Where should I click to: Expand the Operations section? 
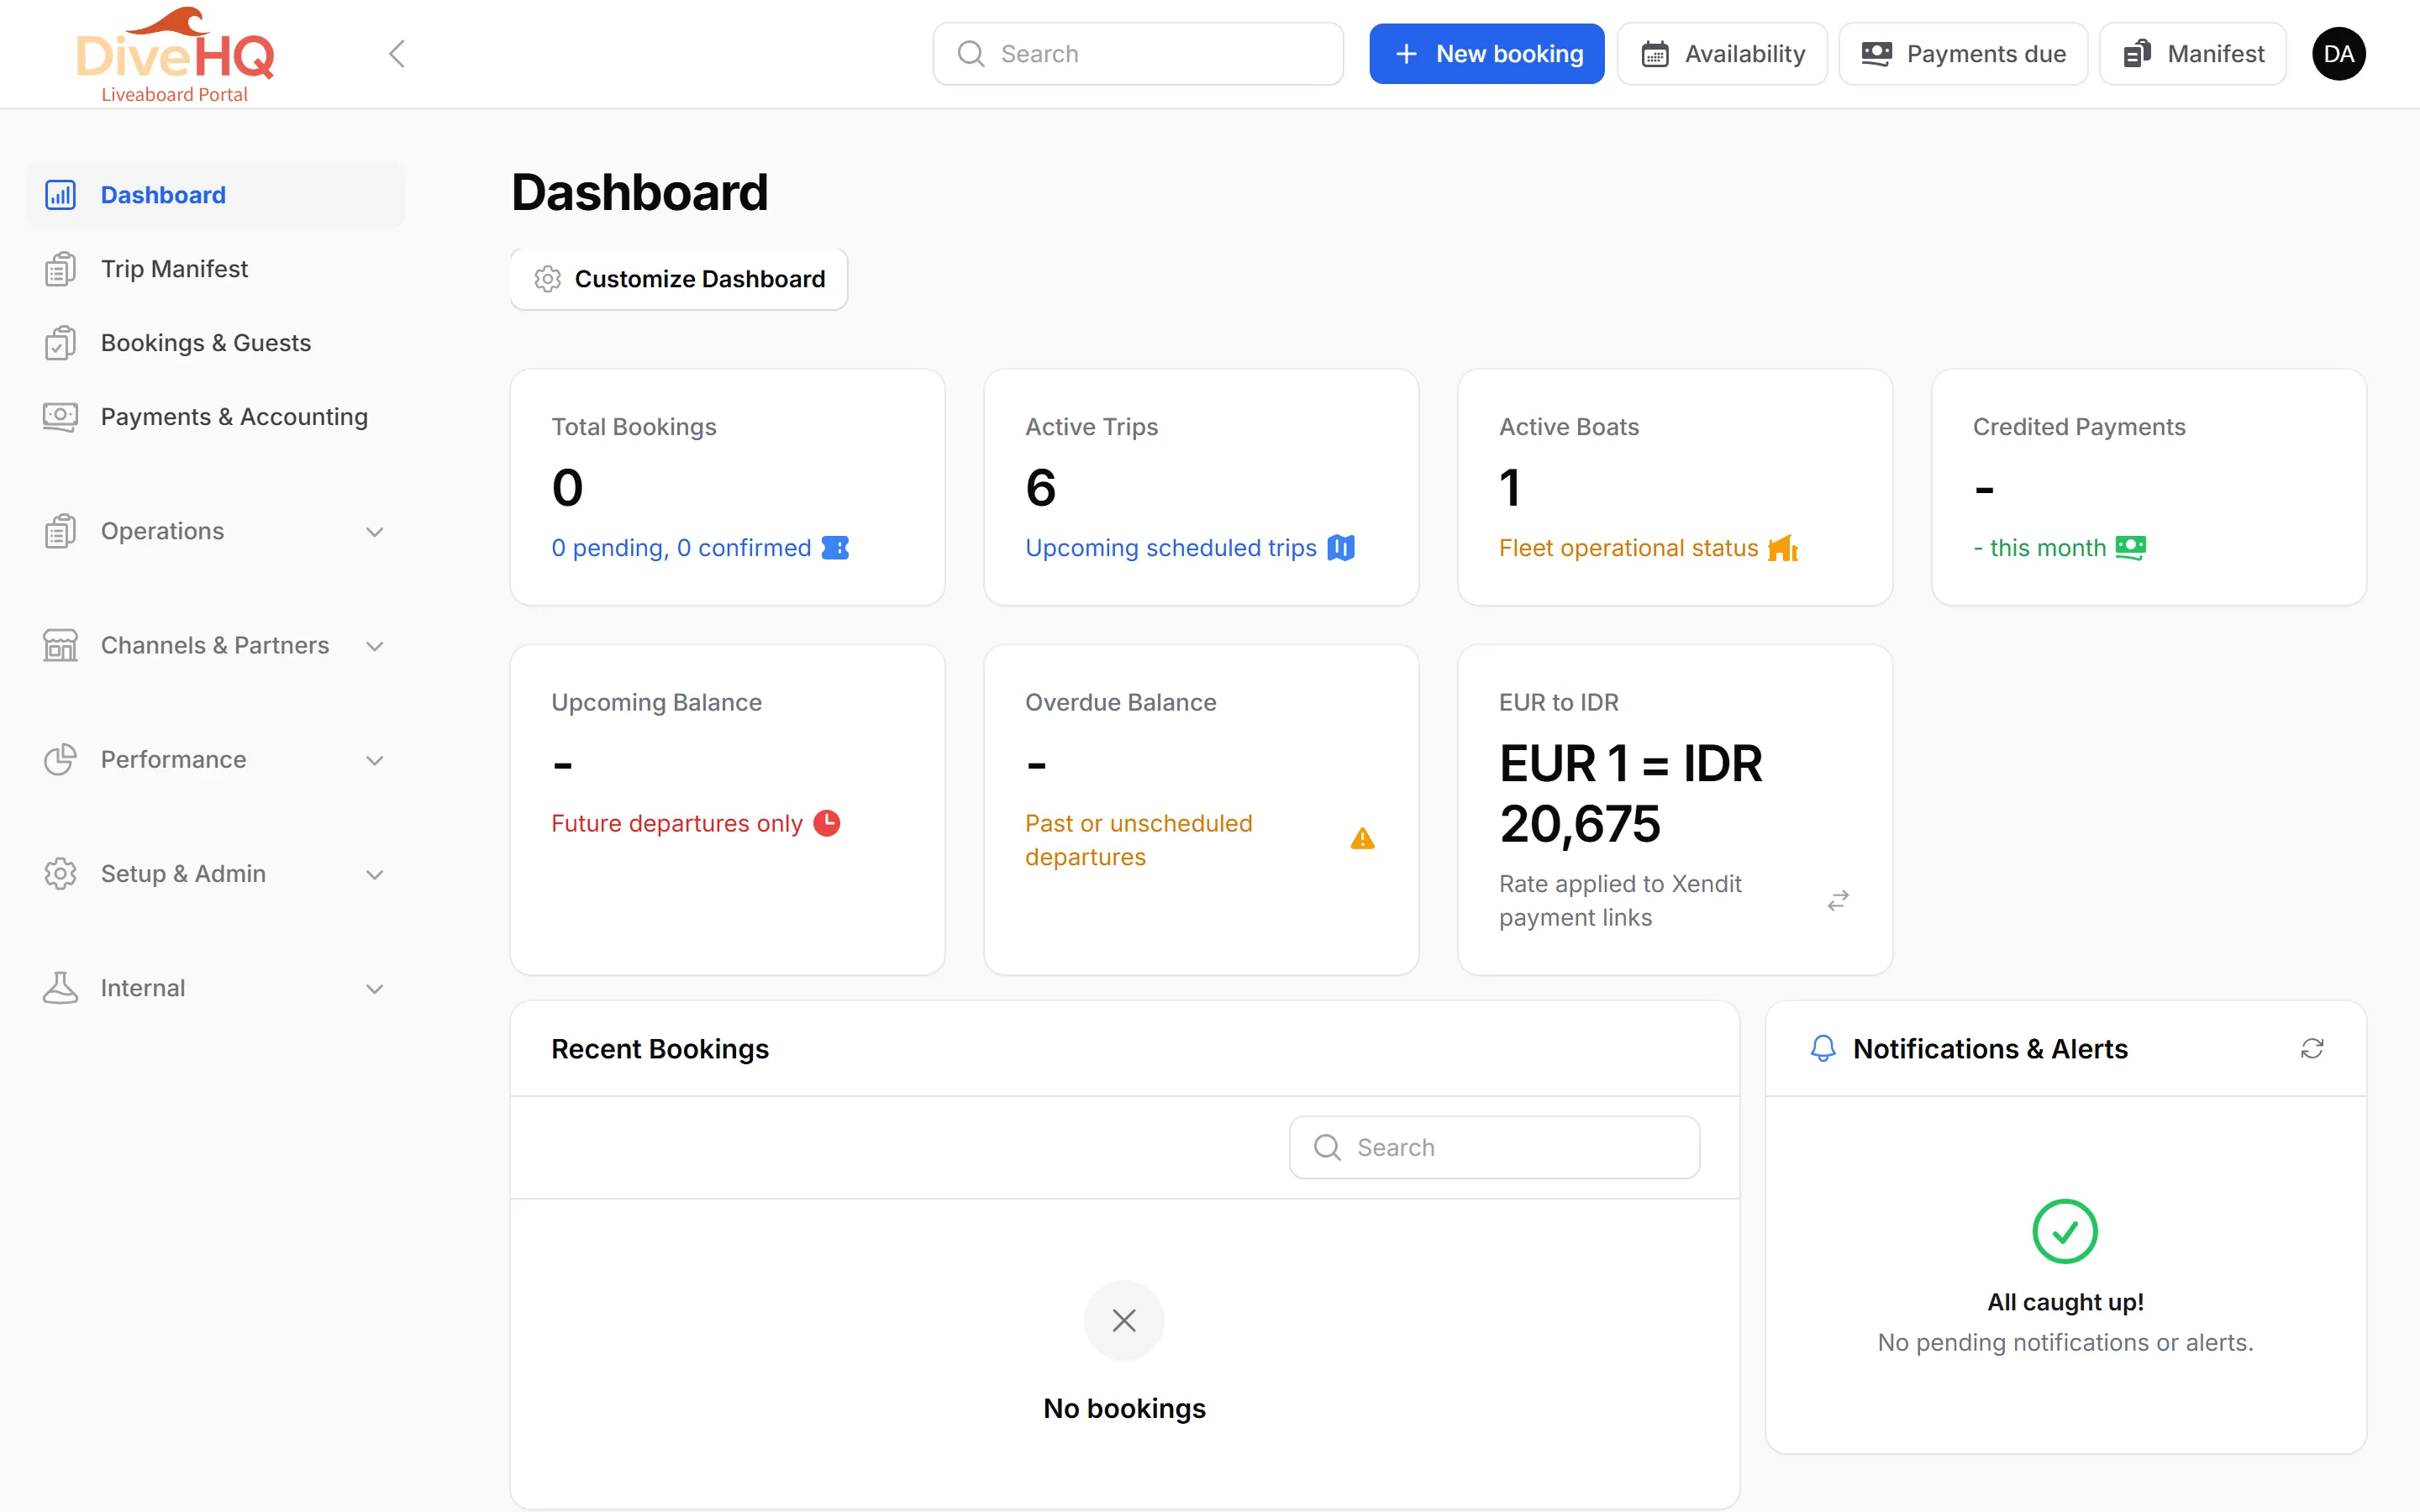click(215, 531)
